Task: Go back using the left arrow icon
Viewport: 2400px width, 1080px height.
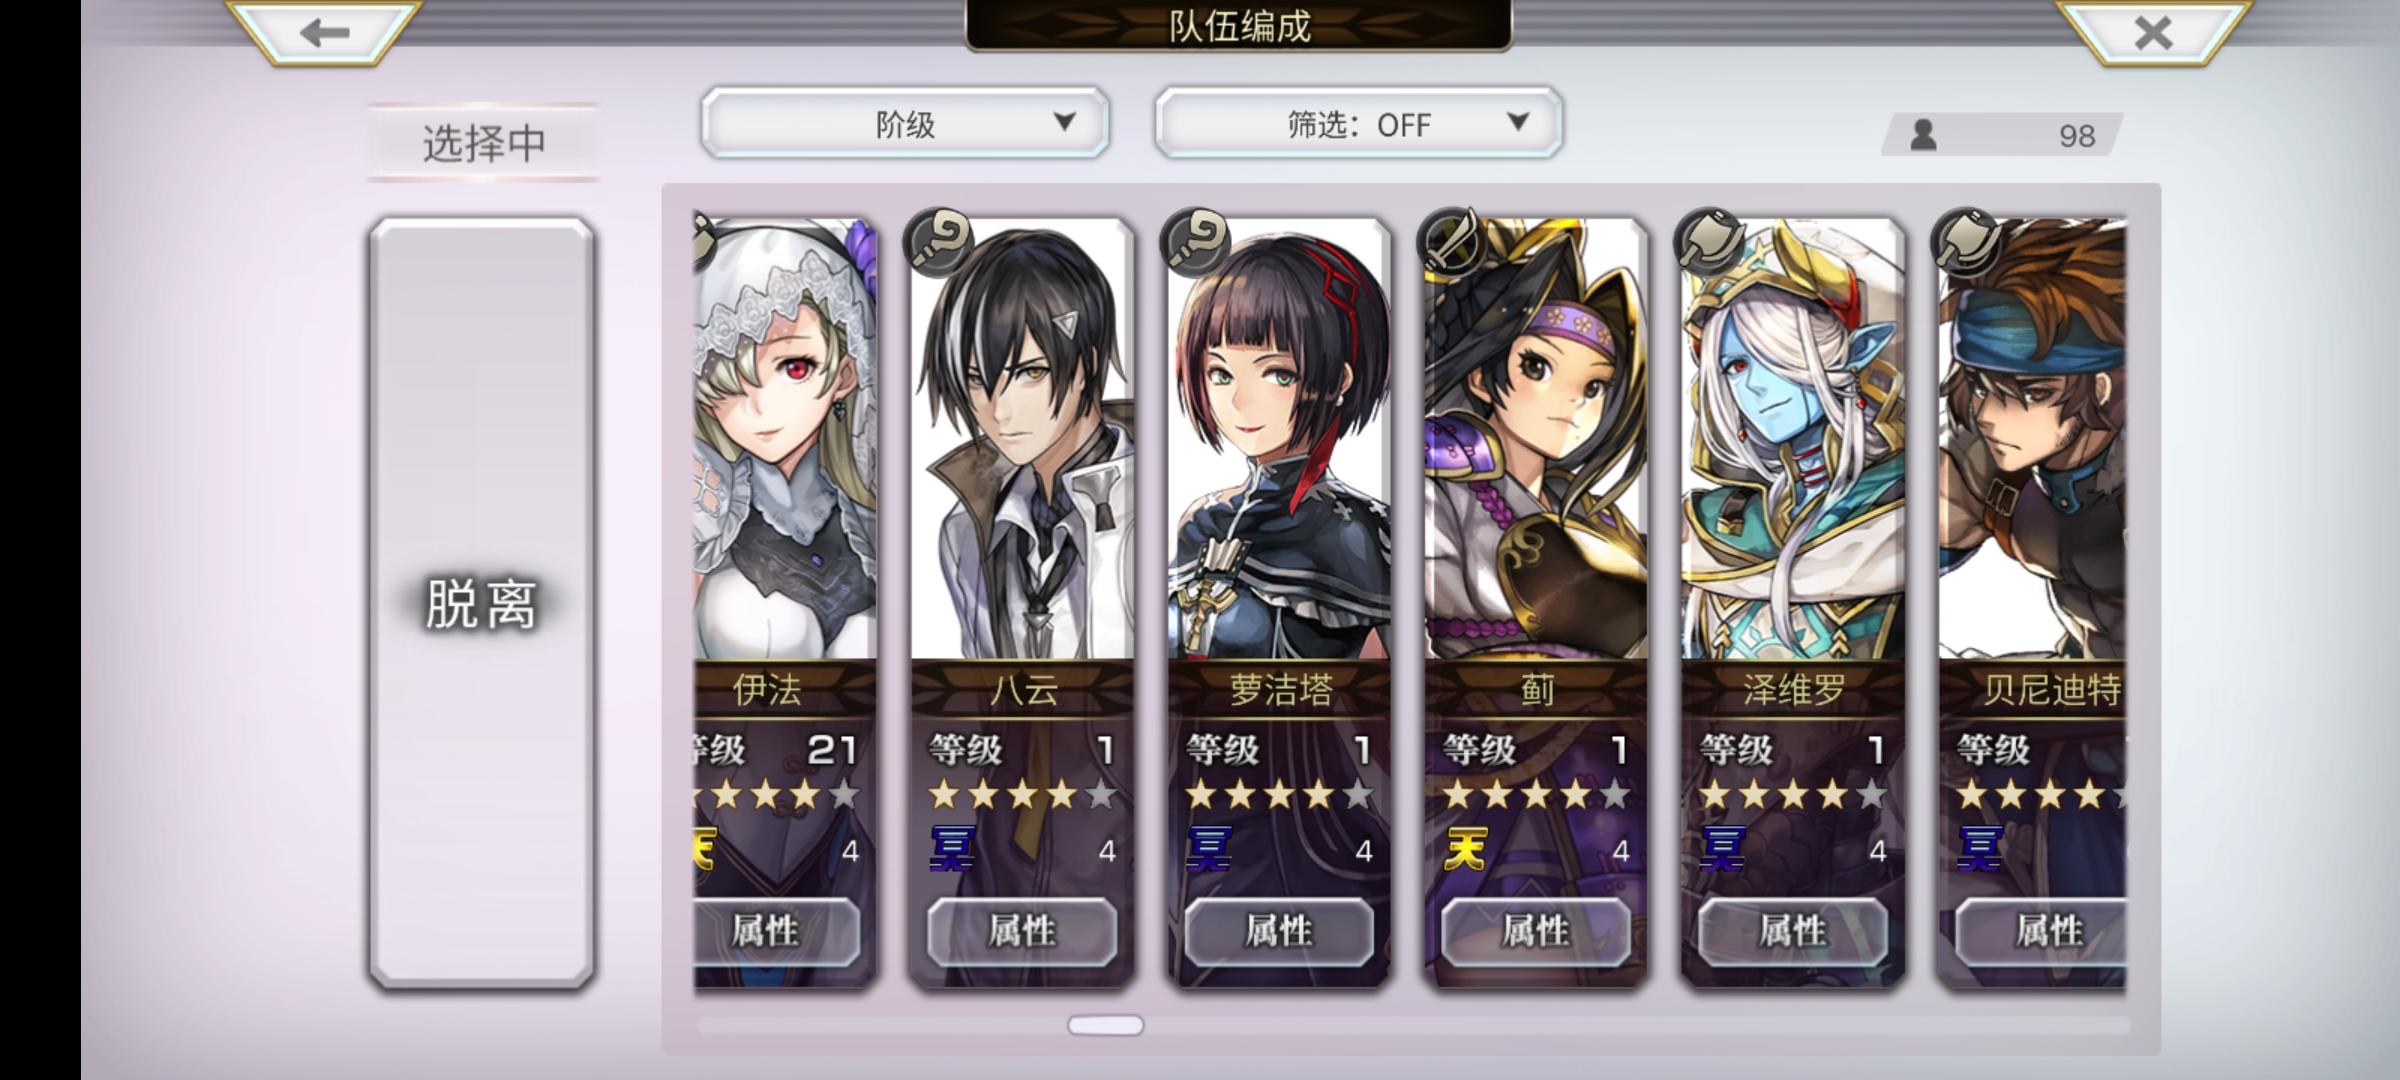Action: tap(324, 32)
